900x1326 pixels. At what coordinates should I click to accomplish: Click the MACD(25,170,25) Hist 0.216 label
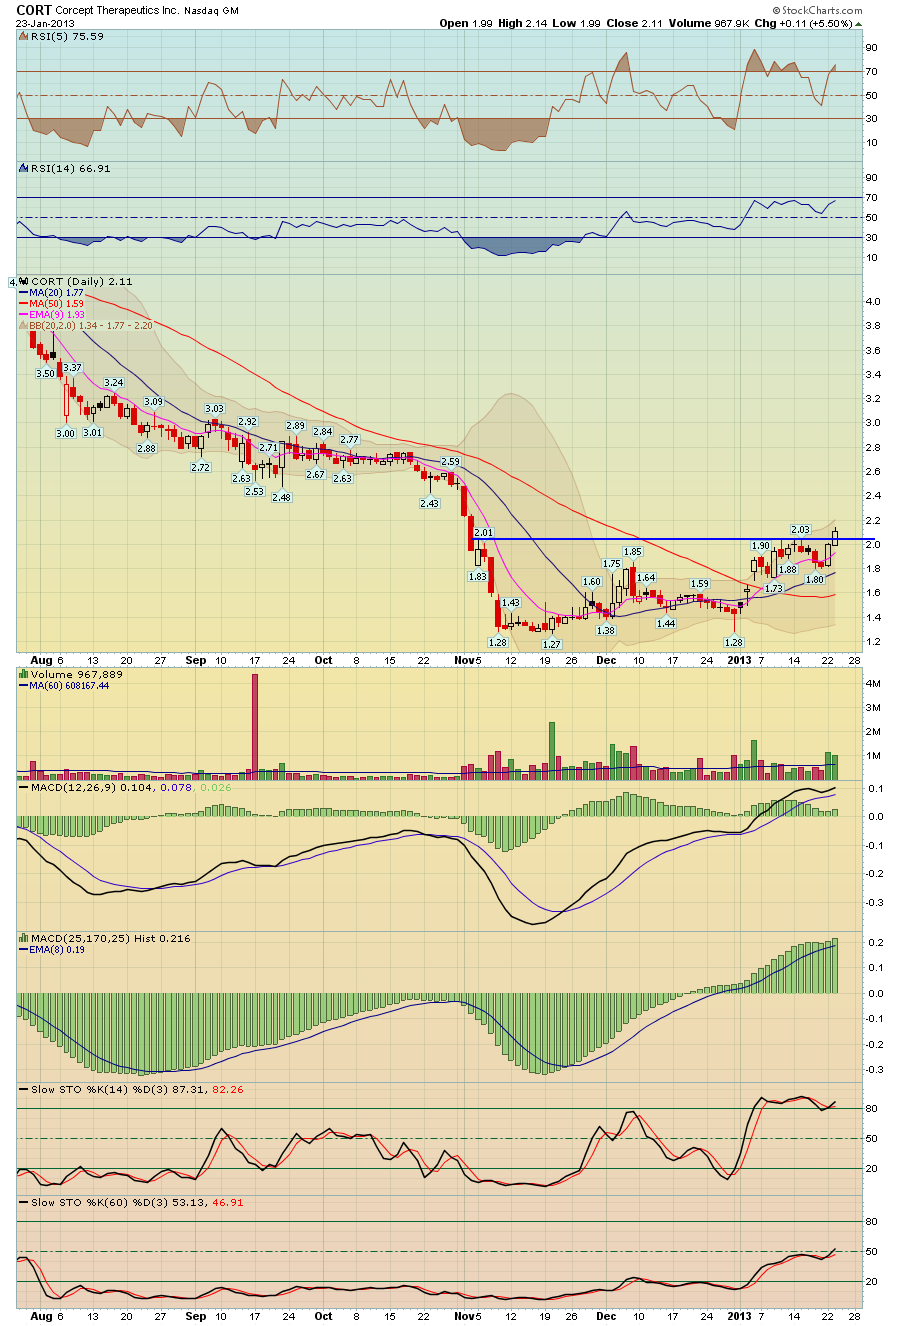click(x=110, y=939)
